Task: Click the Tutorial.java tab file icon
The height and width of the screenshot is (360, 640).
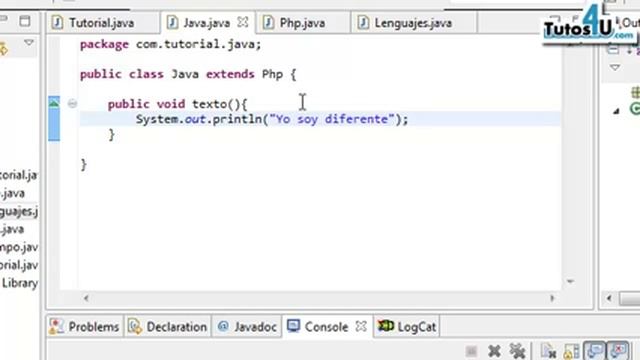Action: pos(57,22)
